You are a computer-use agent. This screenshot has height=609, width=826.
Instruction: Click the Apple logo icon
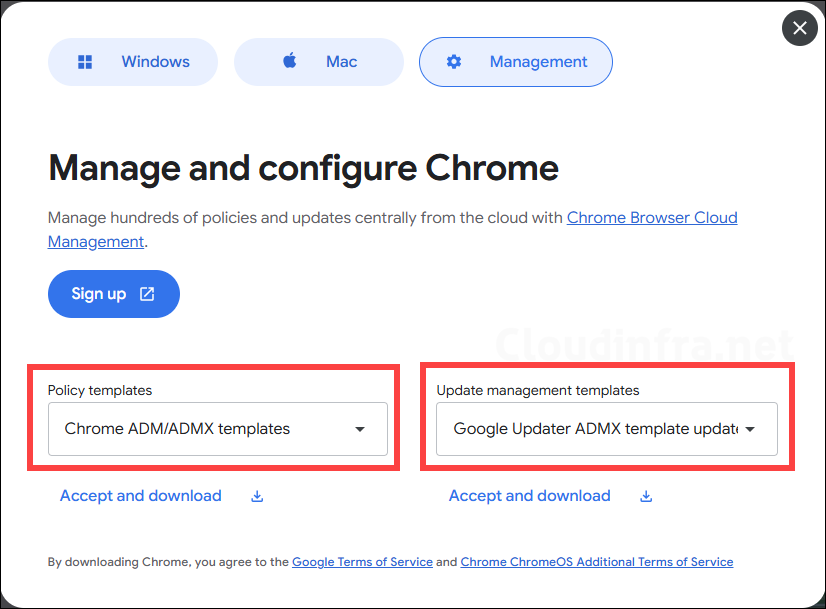point(290,61)
